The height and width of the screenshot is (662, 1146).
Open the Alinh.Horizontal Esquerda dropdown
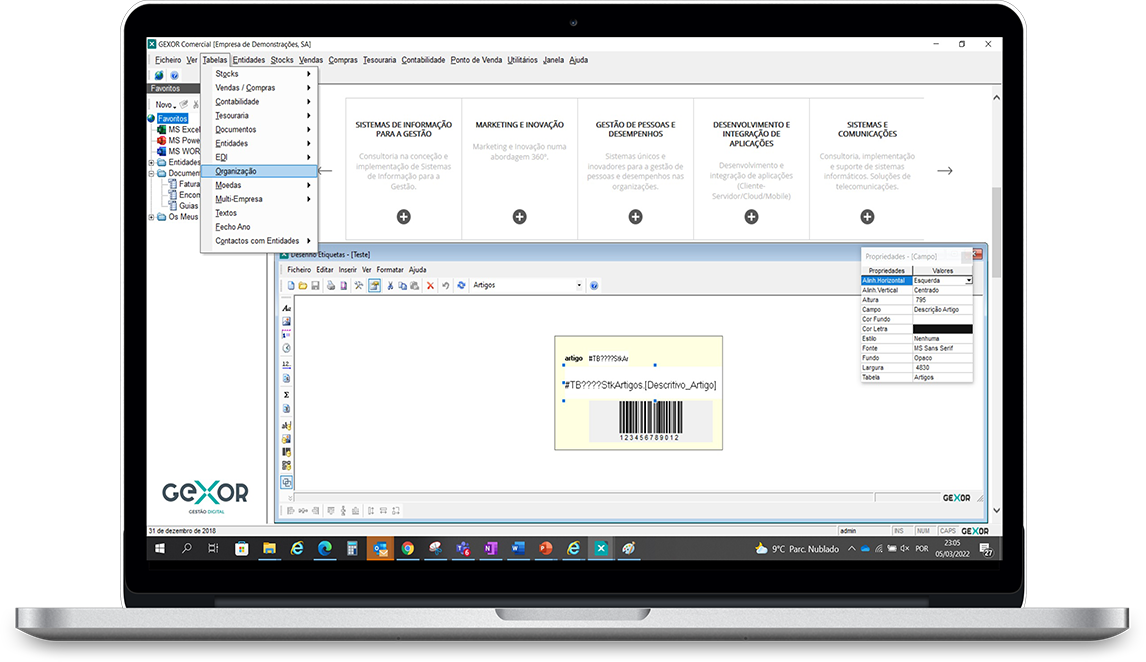(968, 281)
